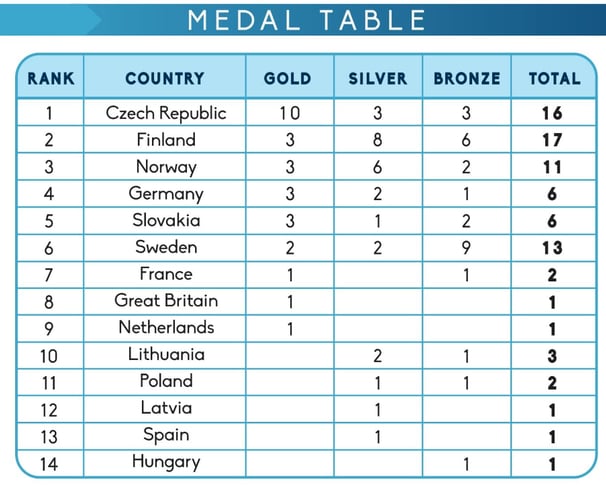Select the France country cell
The height and width of the screenshot is (491, 606).
(166, 274)
